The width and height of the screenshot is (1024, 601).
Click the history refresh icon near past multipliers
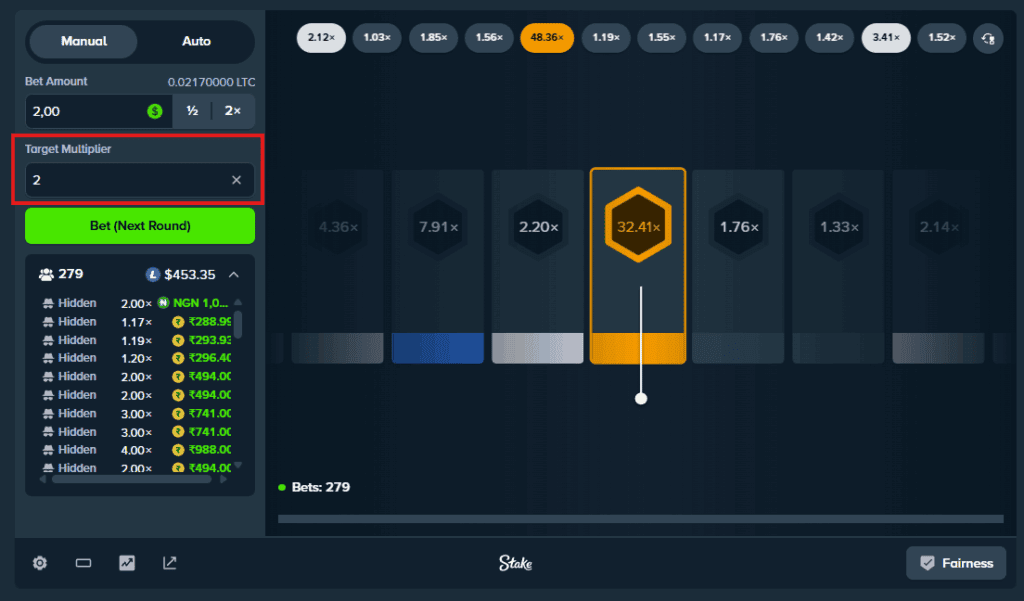point(989,36)
